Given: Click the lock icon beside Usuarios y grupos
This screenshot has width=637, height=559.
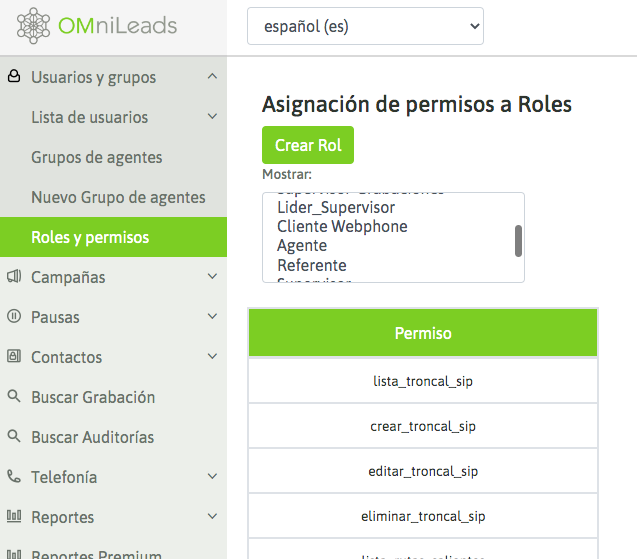Looking at the screenshot, I should [14, 77].
